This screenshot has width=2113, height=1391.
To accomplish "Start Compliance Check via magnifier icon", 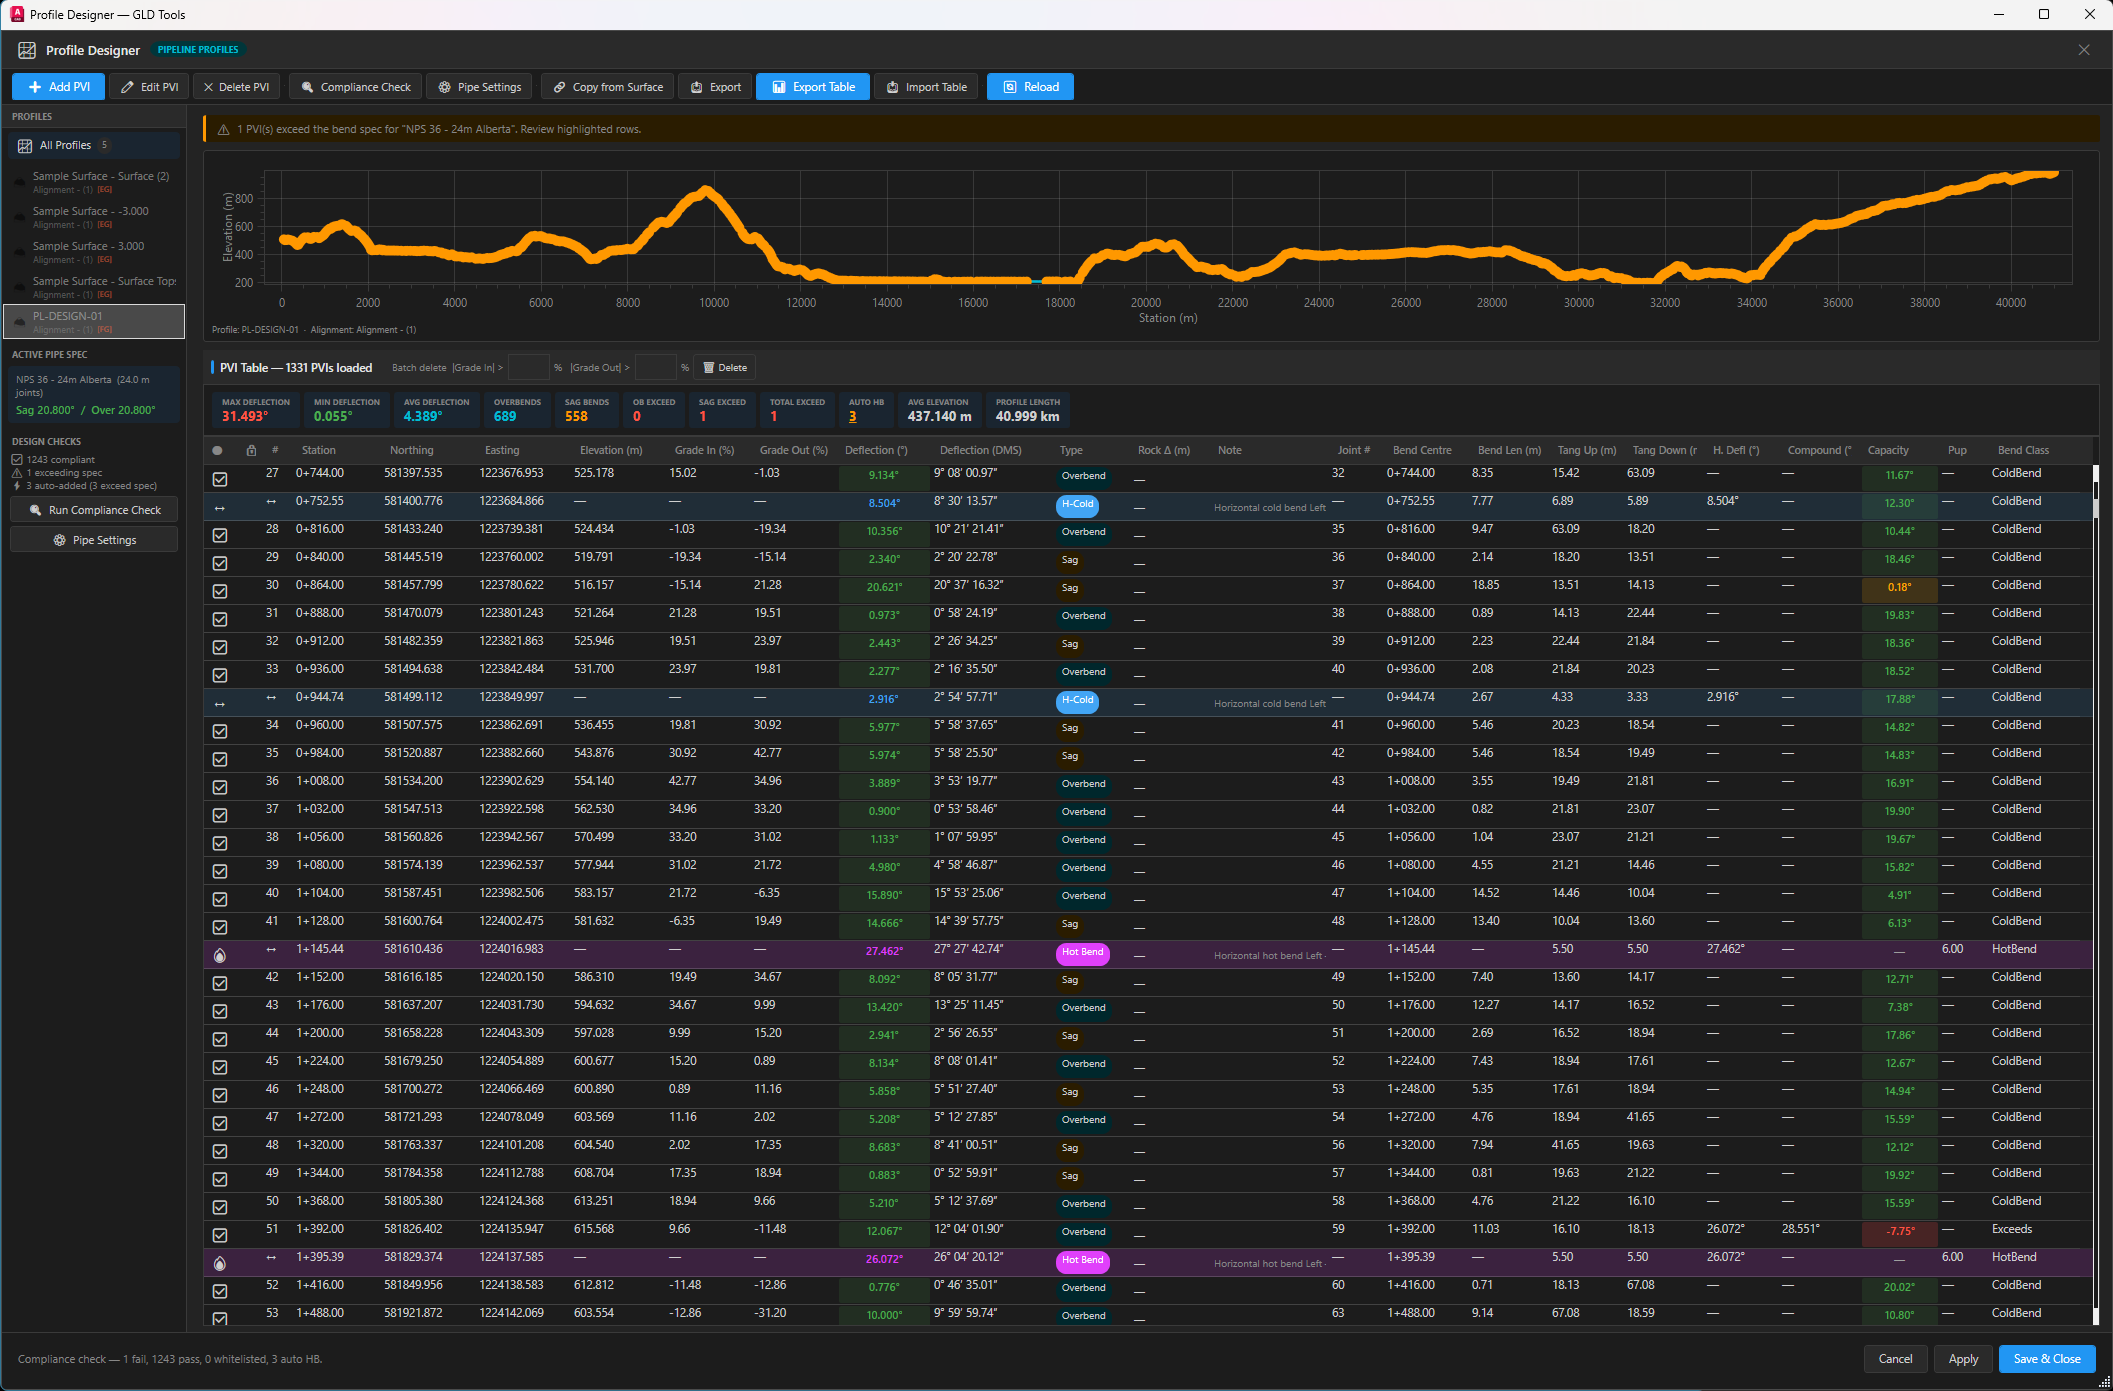I will (x=309, y=87).
